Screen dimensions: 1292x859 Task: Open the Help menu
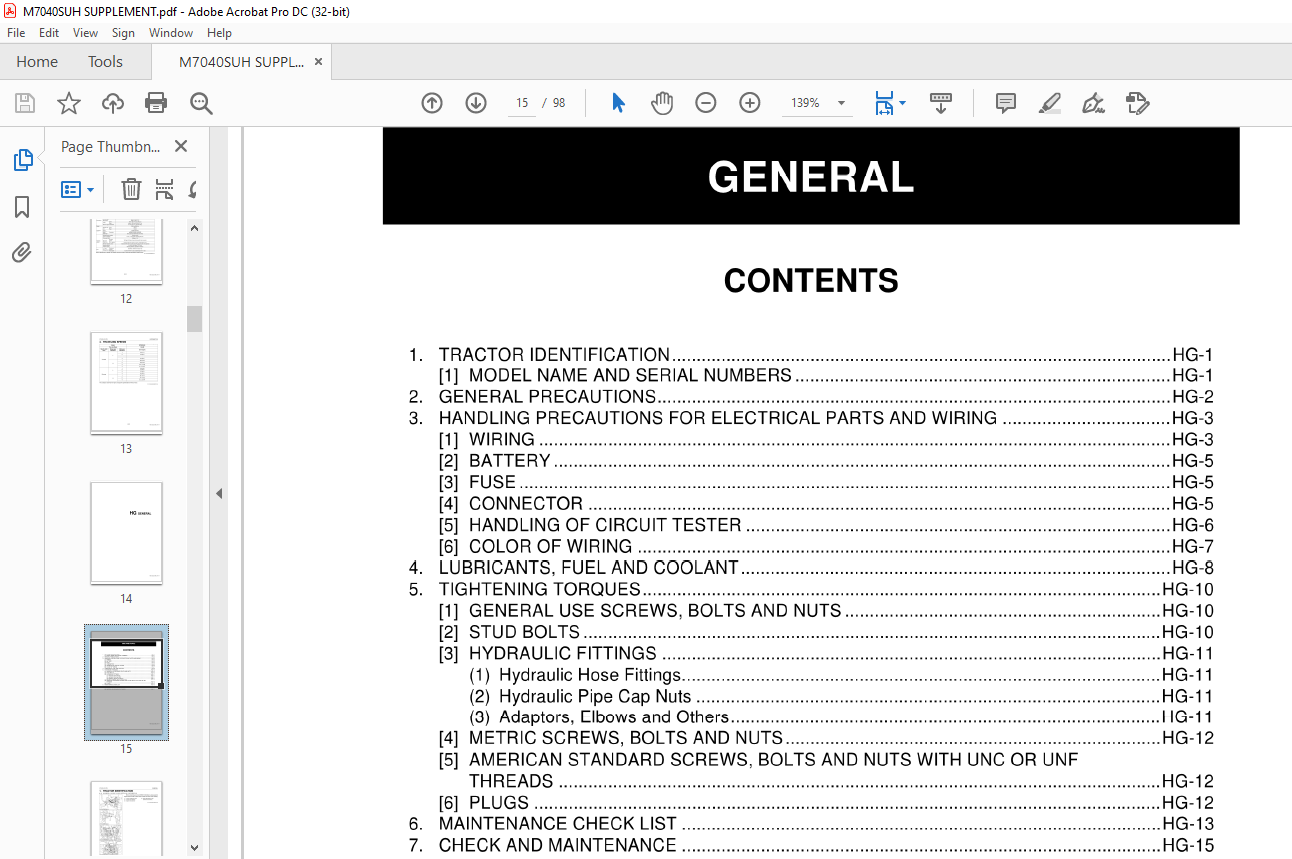pyautogui.click(x=219, y=33)
